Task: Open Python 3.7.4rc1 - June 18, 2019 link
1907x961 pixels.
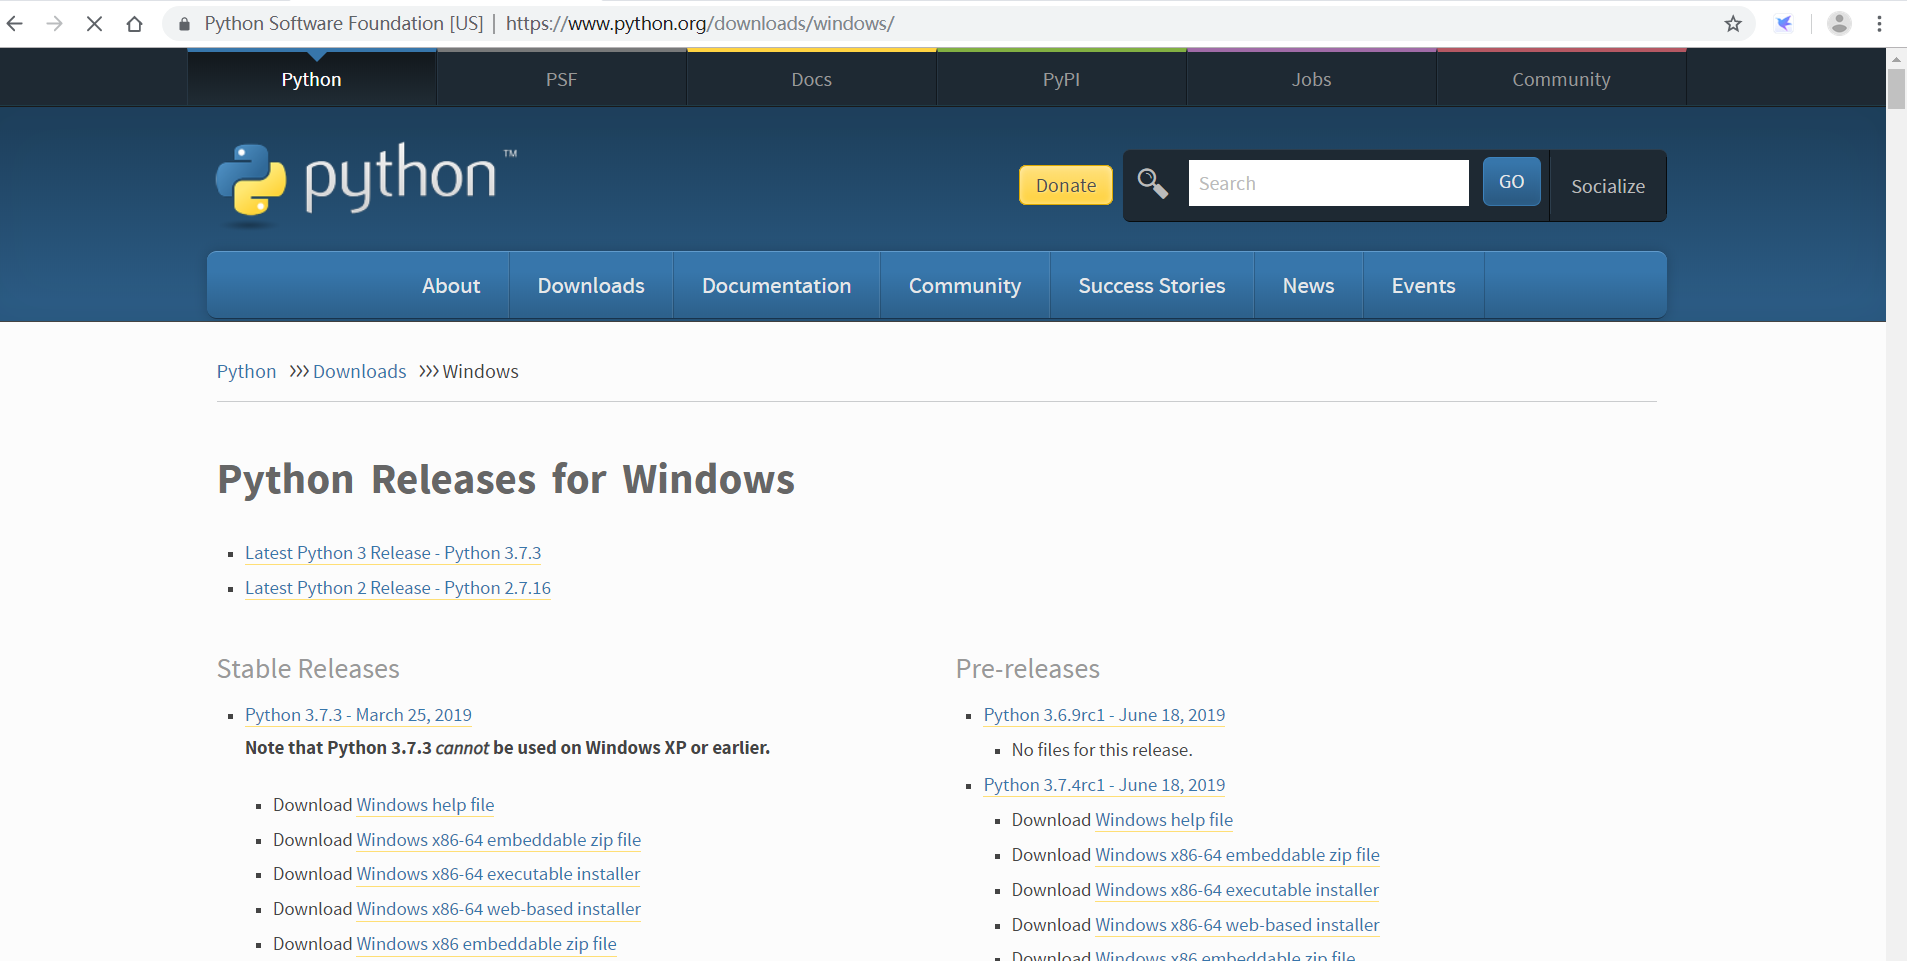Action: 1104,785
